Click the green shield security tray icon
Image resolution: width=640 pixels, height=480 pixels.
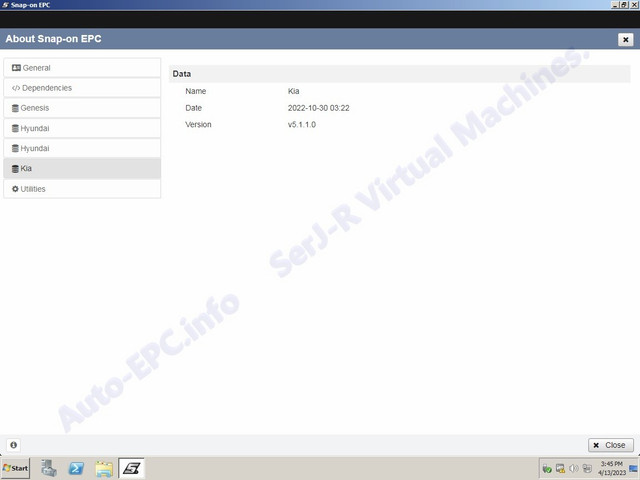pyautogui.click(x=547, y=469)
